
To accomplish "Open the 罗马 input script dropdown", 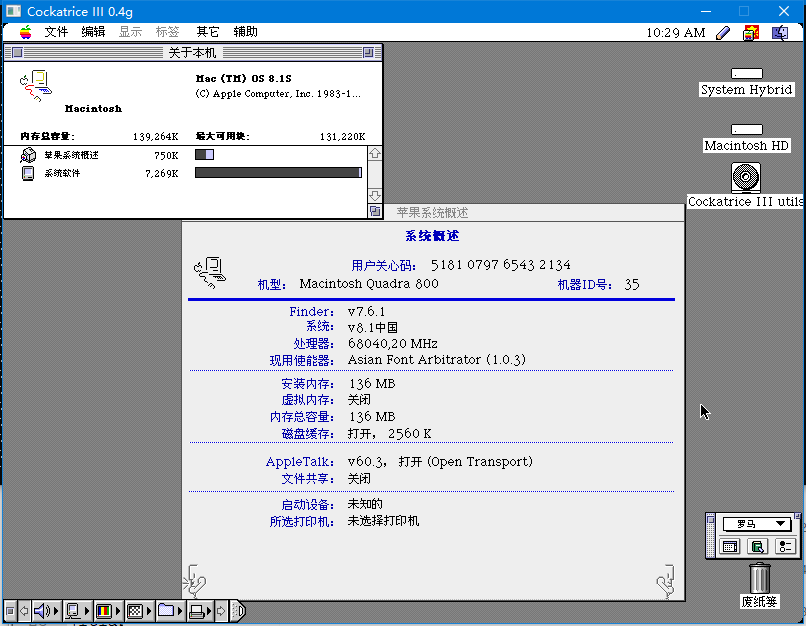I will pos(756,524).
